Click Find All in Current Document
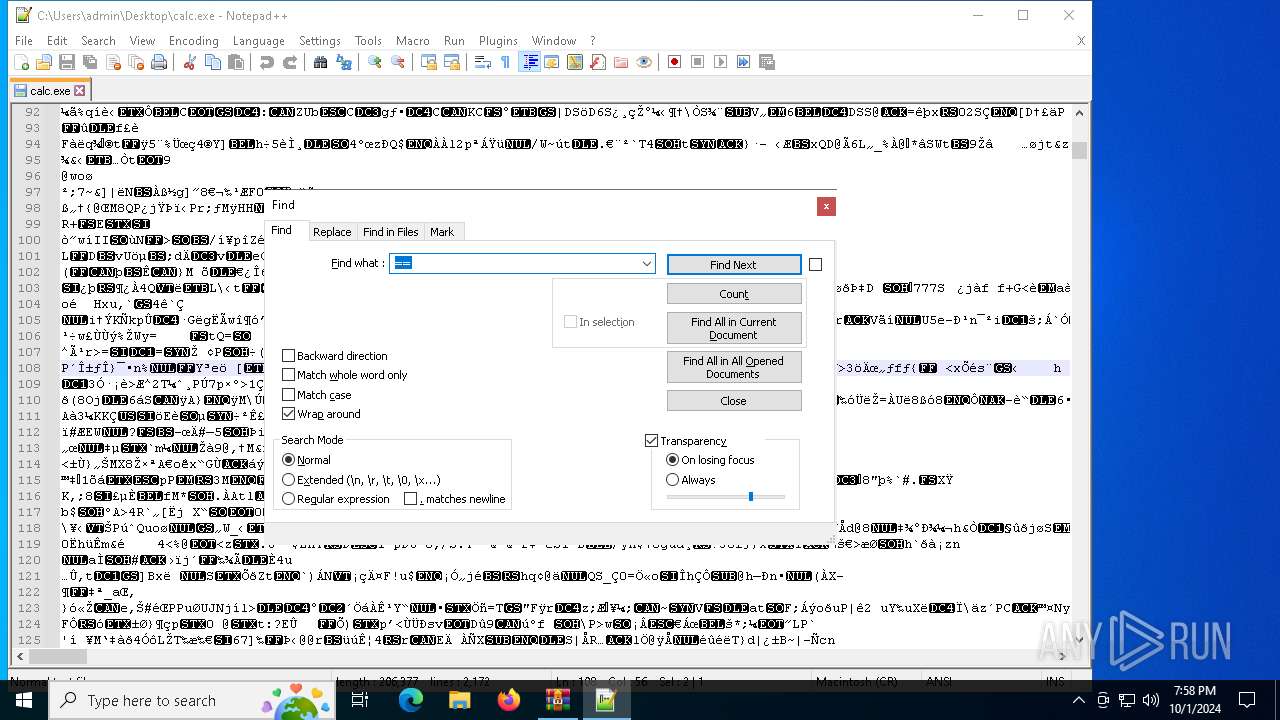 coord(734,328)
